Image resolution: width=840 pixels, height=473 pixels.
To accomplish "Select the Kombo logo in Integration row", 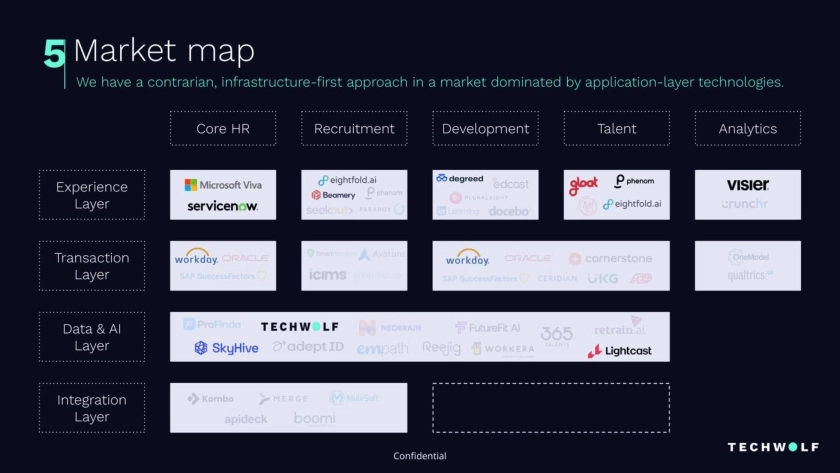I will (210, 399).
